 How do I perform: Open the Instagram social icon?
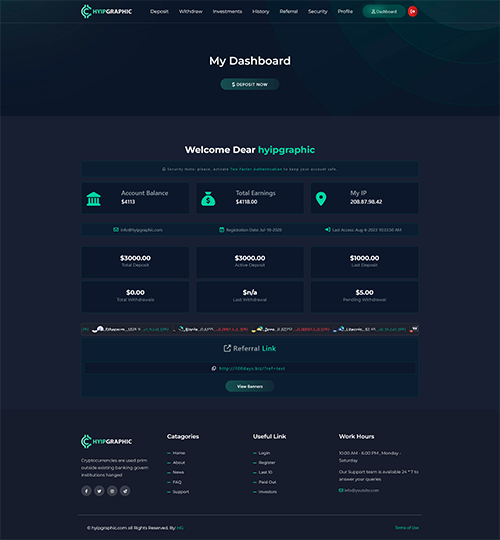click(x=112, y=491)
